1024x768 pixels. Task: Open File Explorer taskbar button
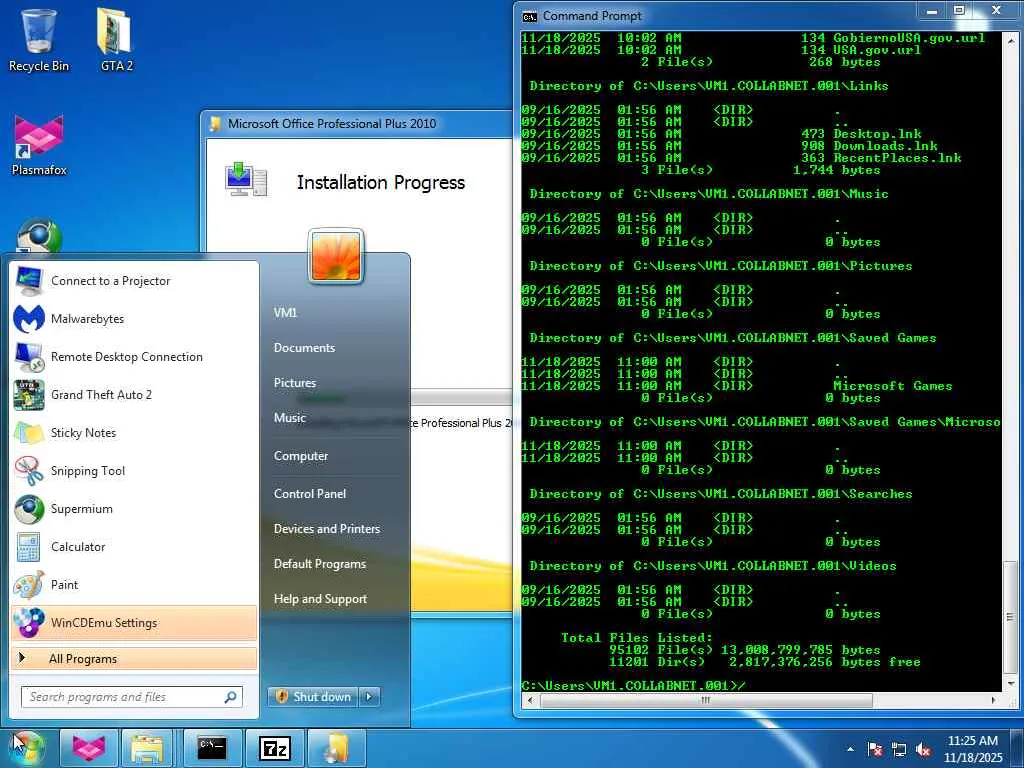(148, 748)
